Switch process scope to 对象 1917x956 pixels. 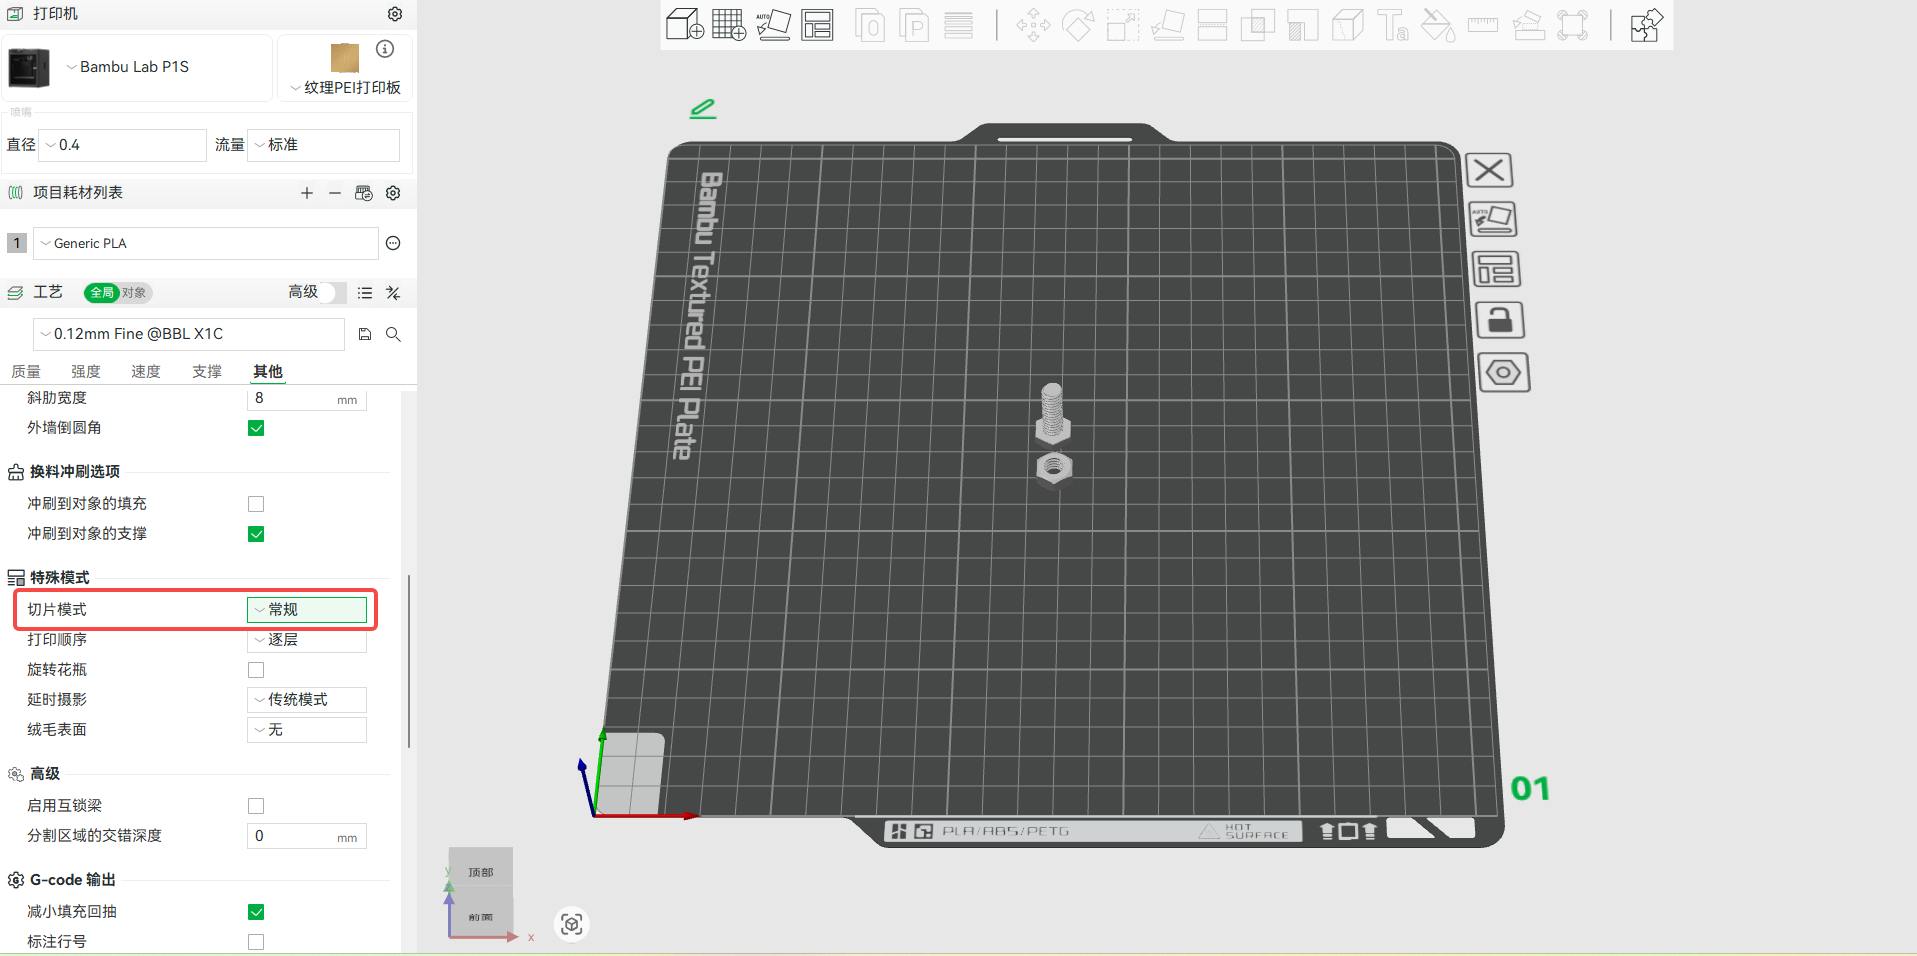(134, 293)
